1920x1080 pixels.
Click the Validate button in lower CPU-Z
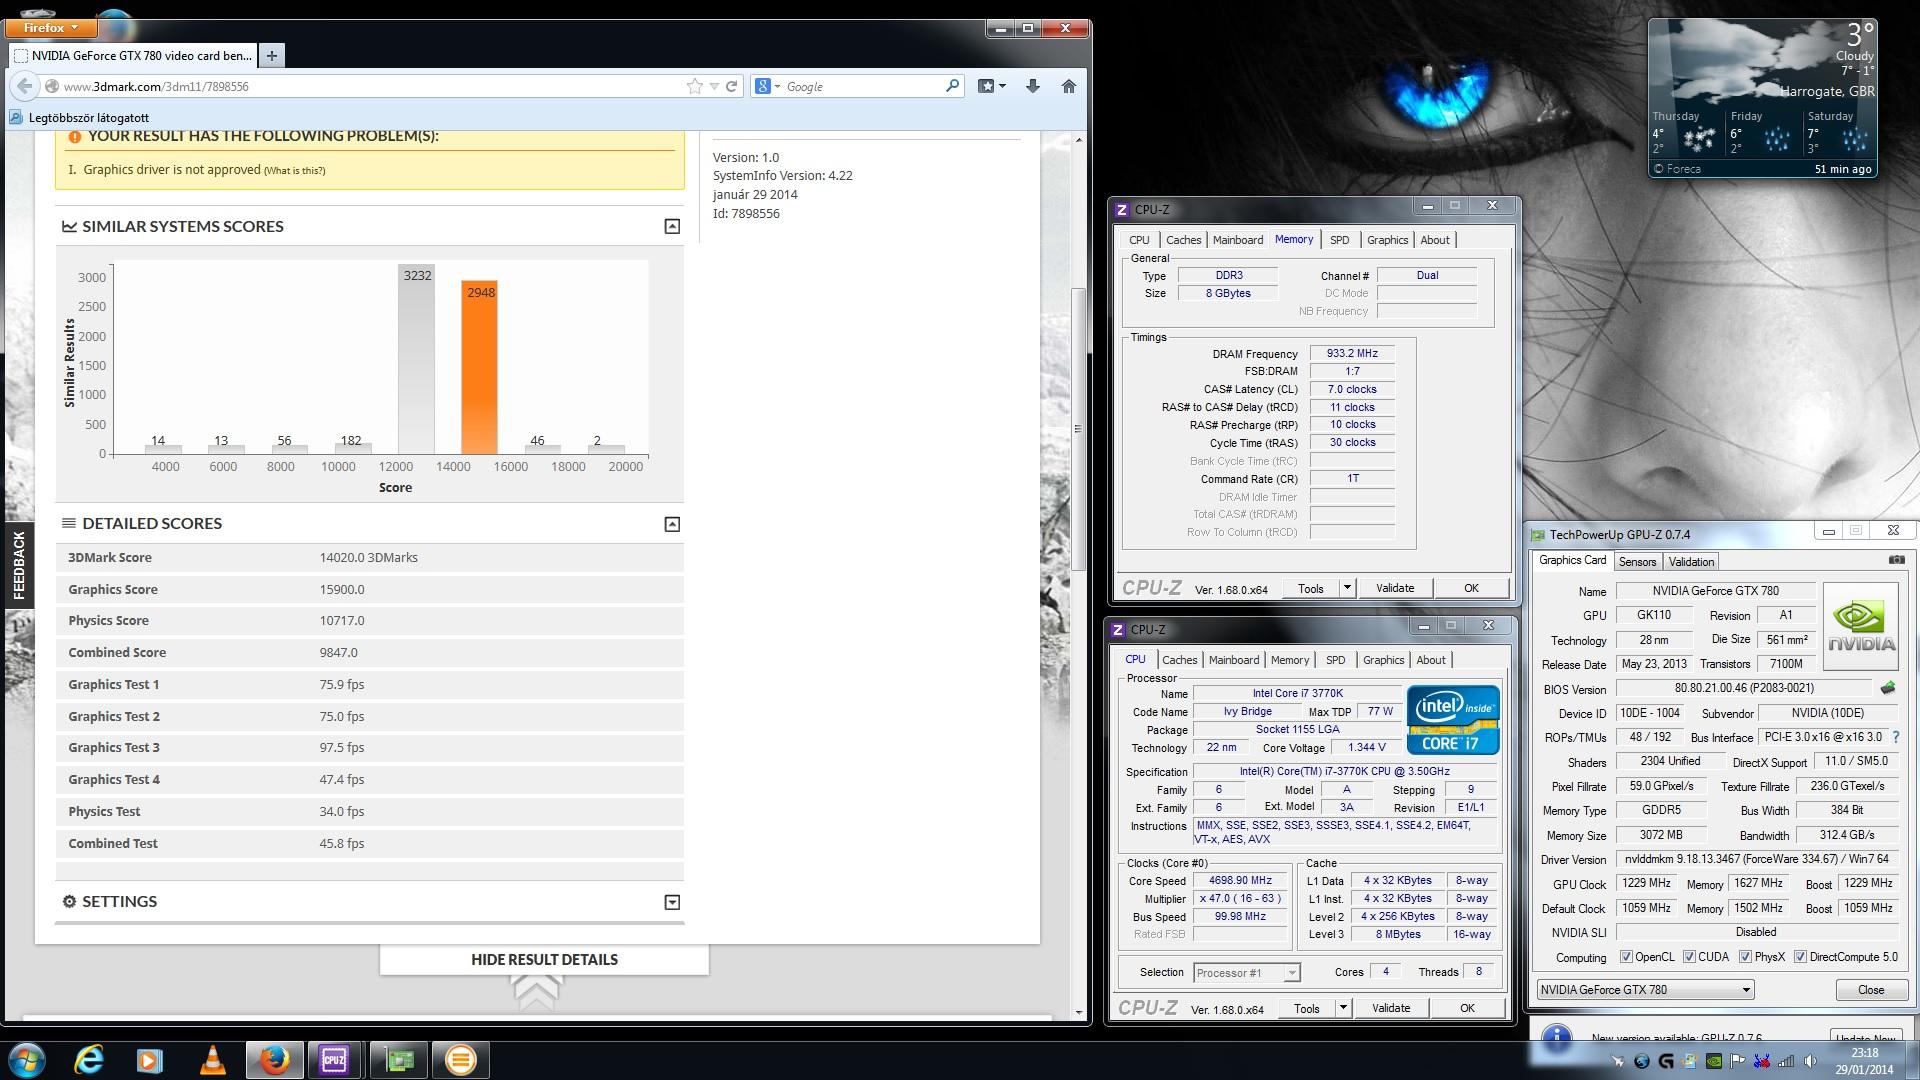pos(1390,1008)
